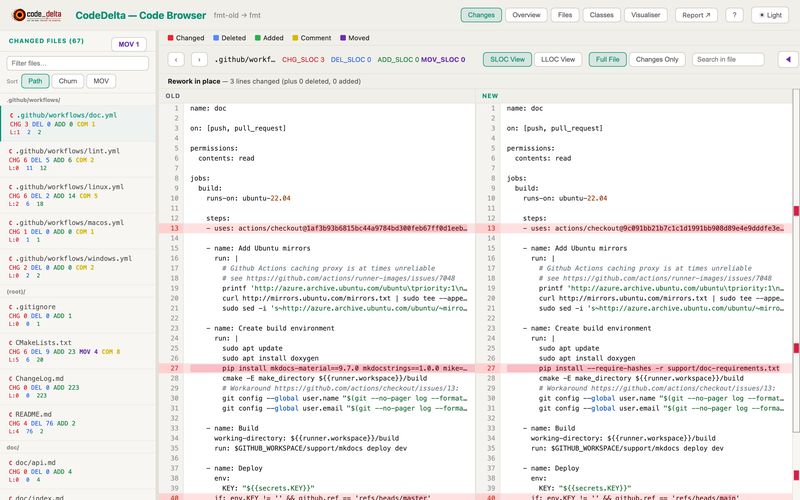Image resolution: width=800 pixels, height=500 pixels.
Task: Sort changed files by MOV
Action: pyautogui.click(x=101, y=81)
